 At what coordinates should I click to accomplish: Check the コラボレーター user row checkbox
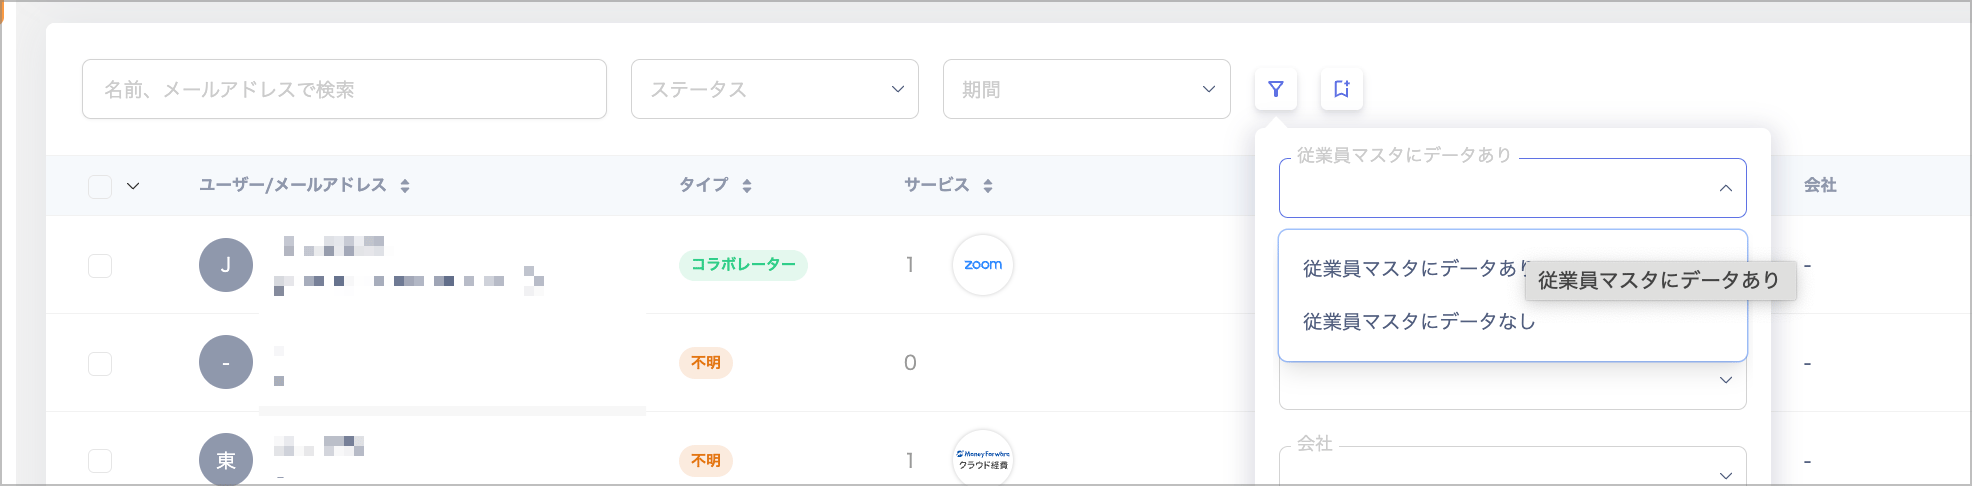click(x=100, y=265)
